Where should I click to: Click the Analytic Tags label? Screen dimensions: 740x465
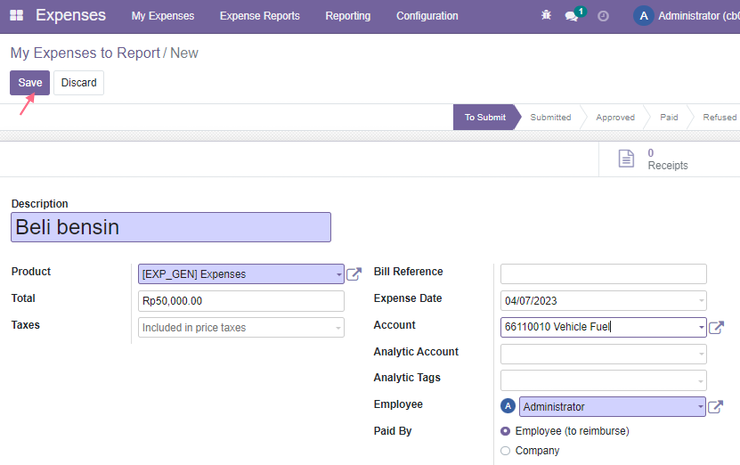[x=407, y=378]
